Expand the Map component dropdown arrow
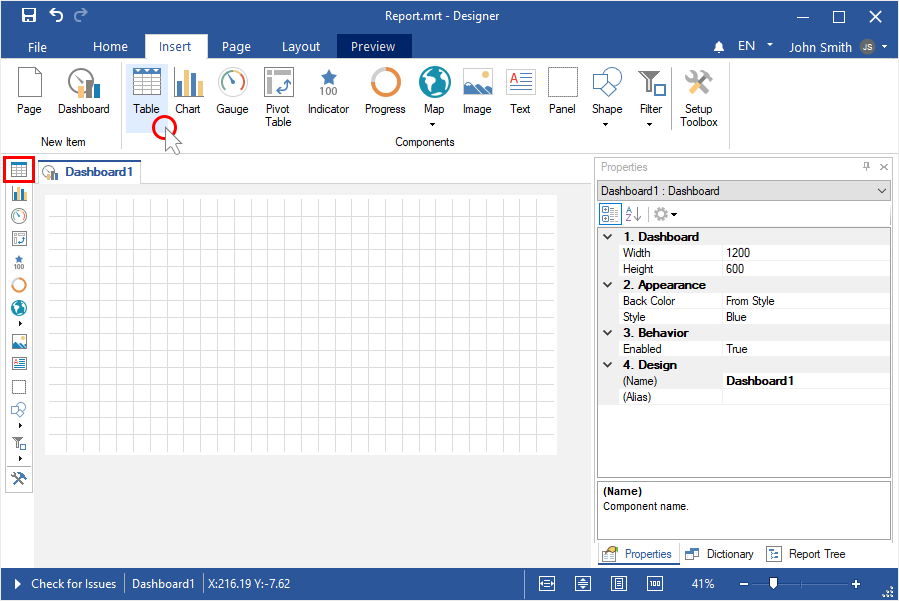899x601 pixels. point(434,125)
